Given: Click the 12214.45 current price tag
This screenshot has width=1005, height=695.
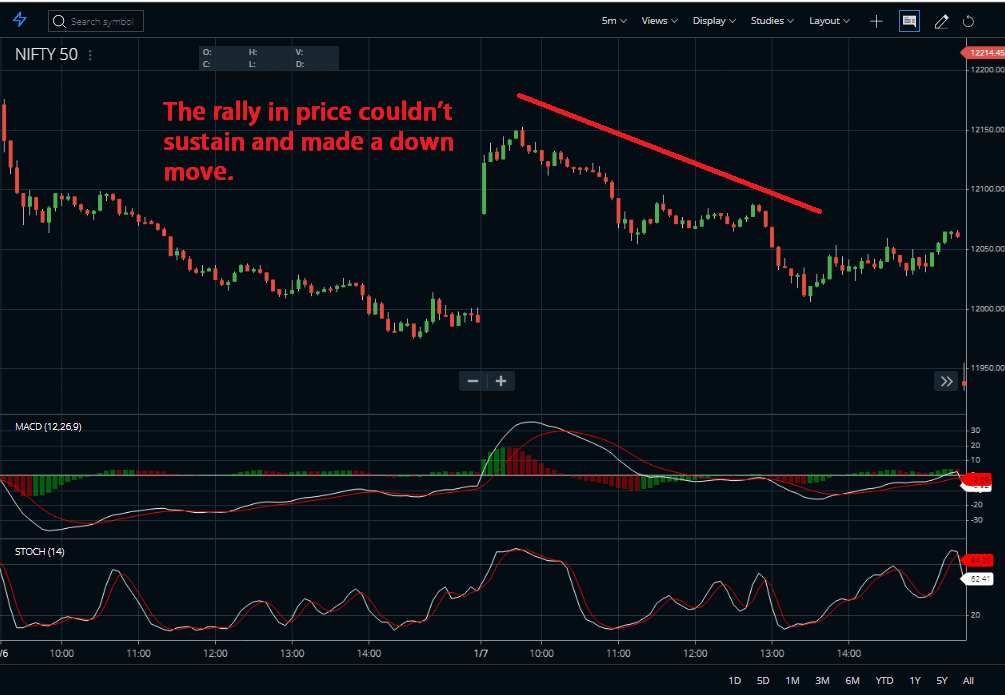Looking at the screenshot, I should pyautogui.click(x=984, y=53).
